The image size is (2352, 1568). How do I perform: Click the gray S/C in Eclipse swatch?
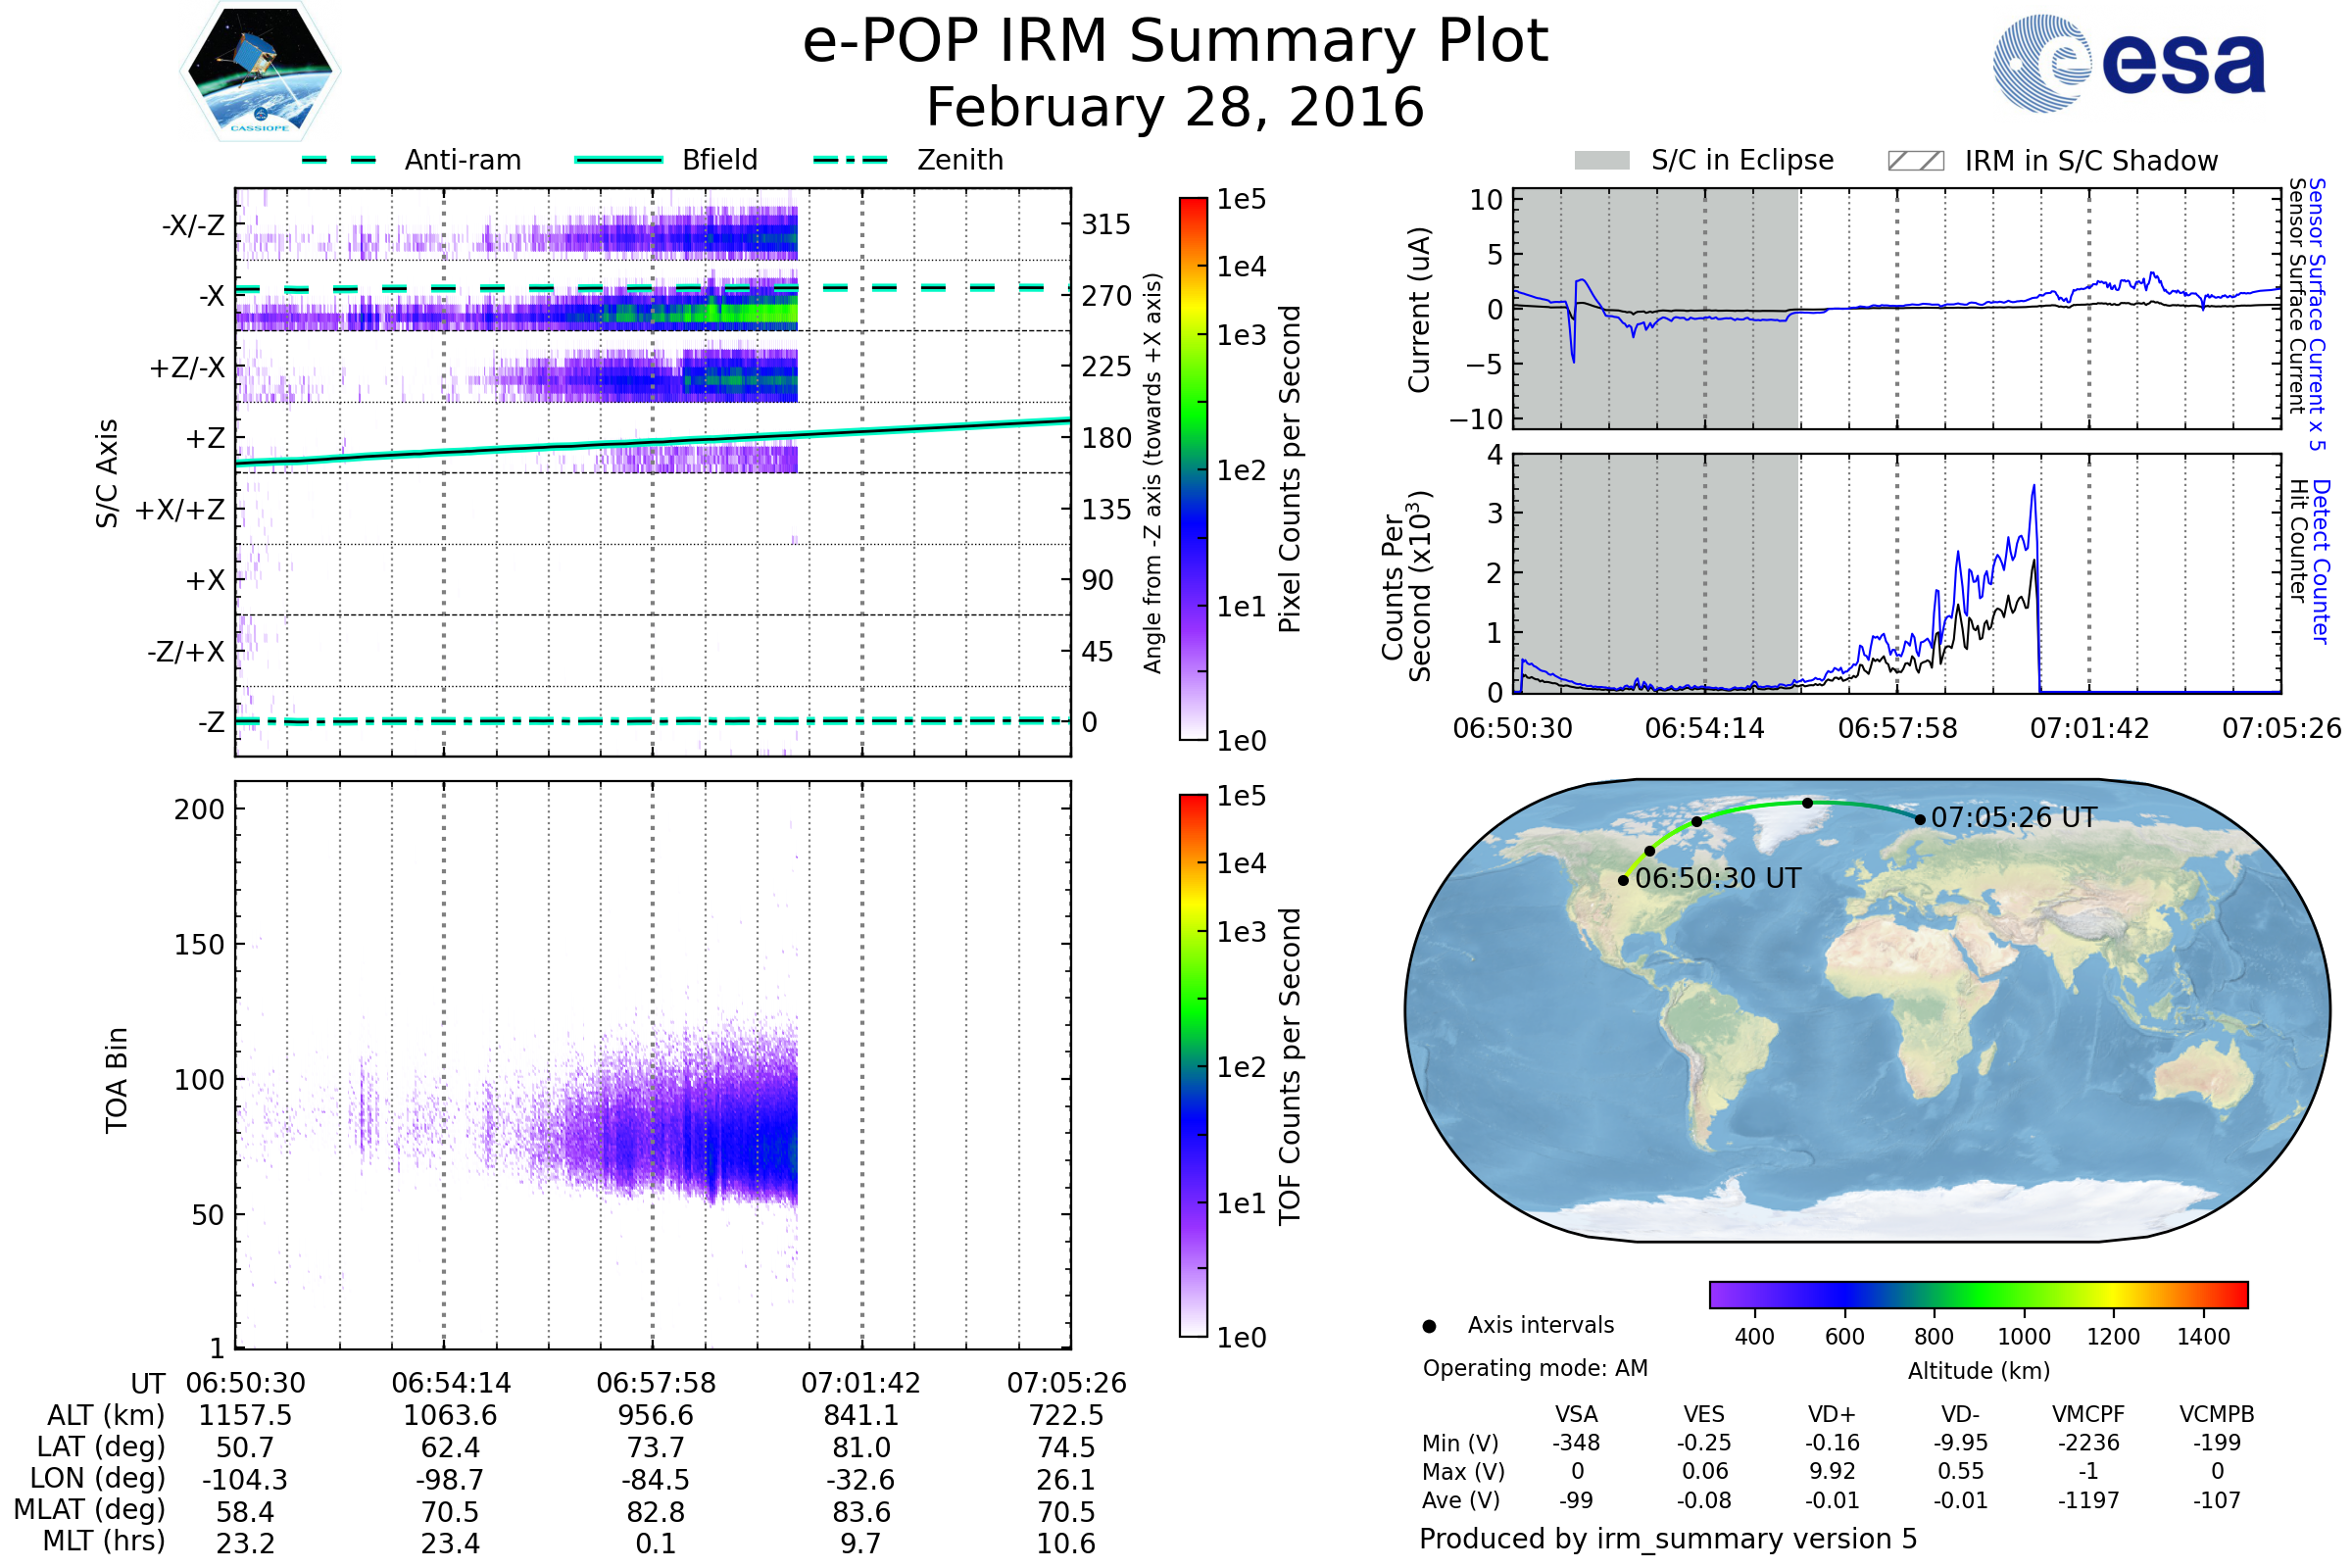1601,161
